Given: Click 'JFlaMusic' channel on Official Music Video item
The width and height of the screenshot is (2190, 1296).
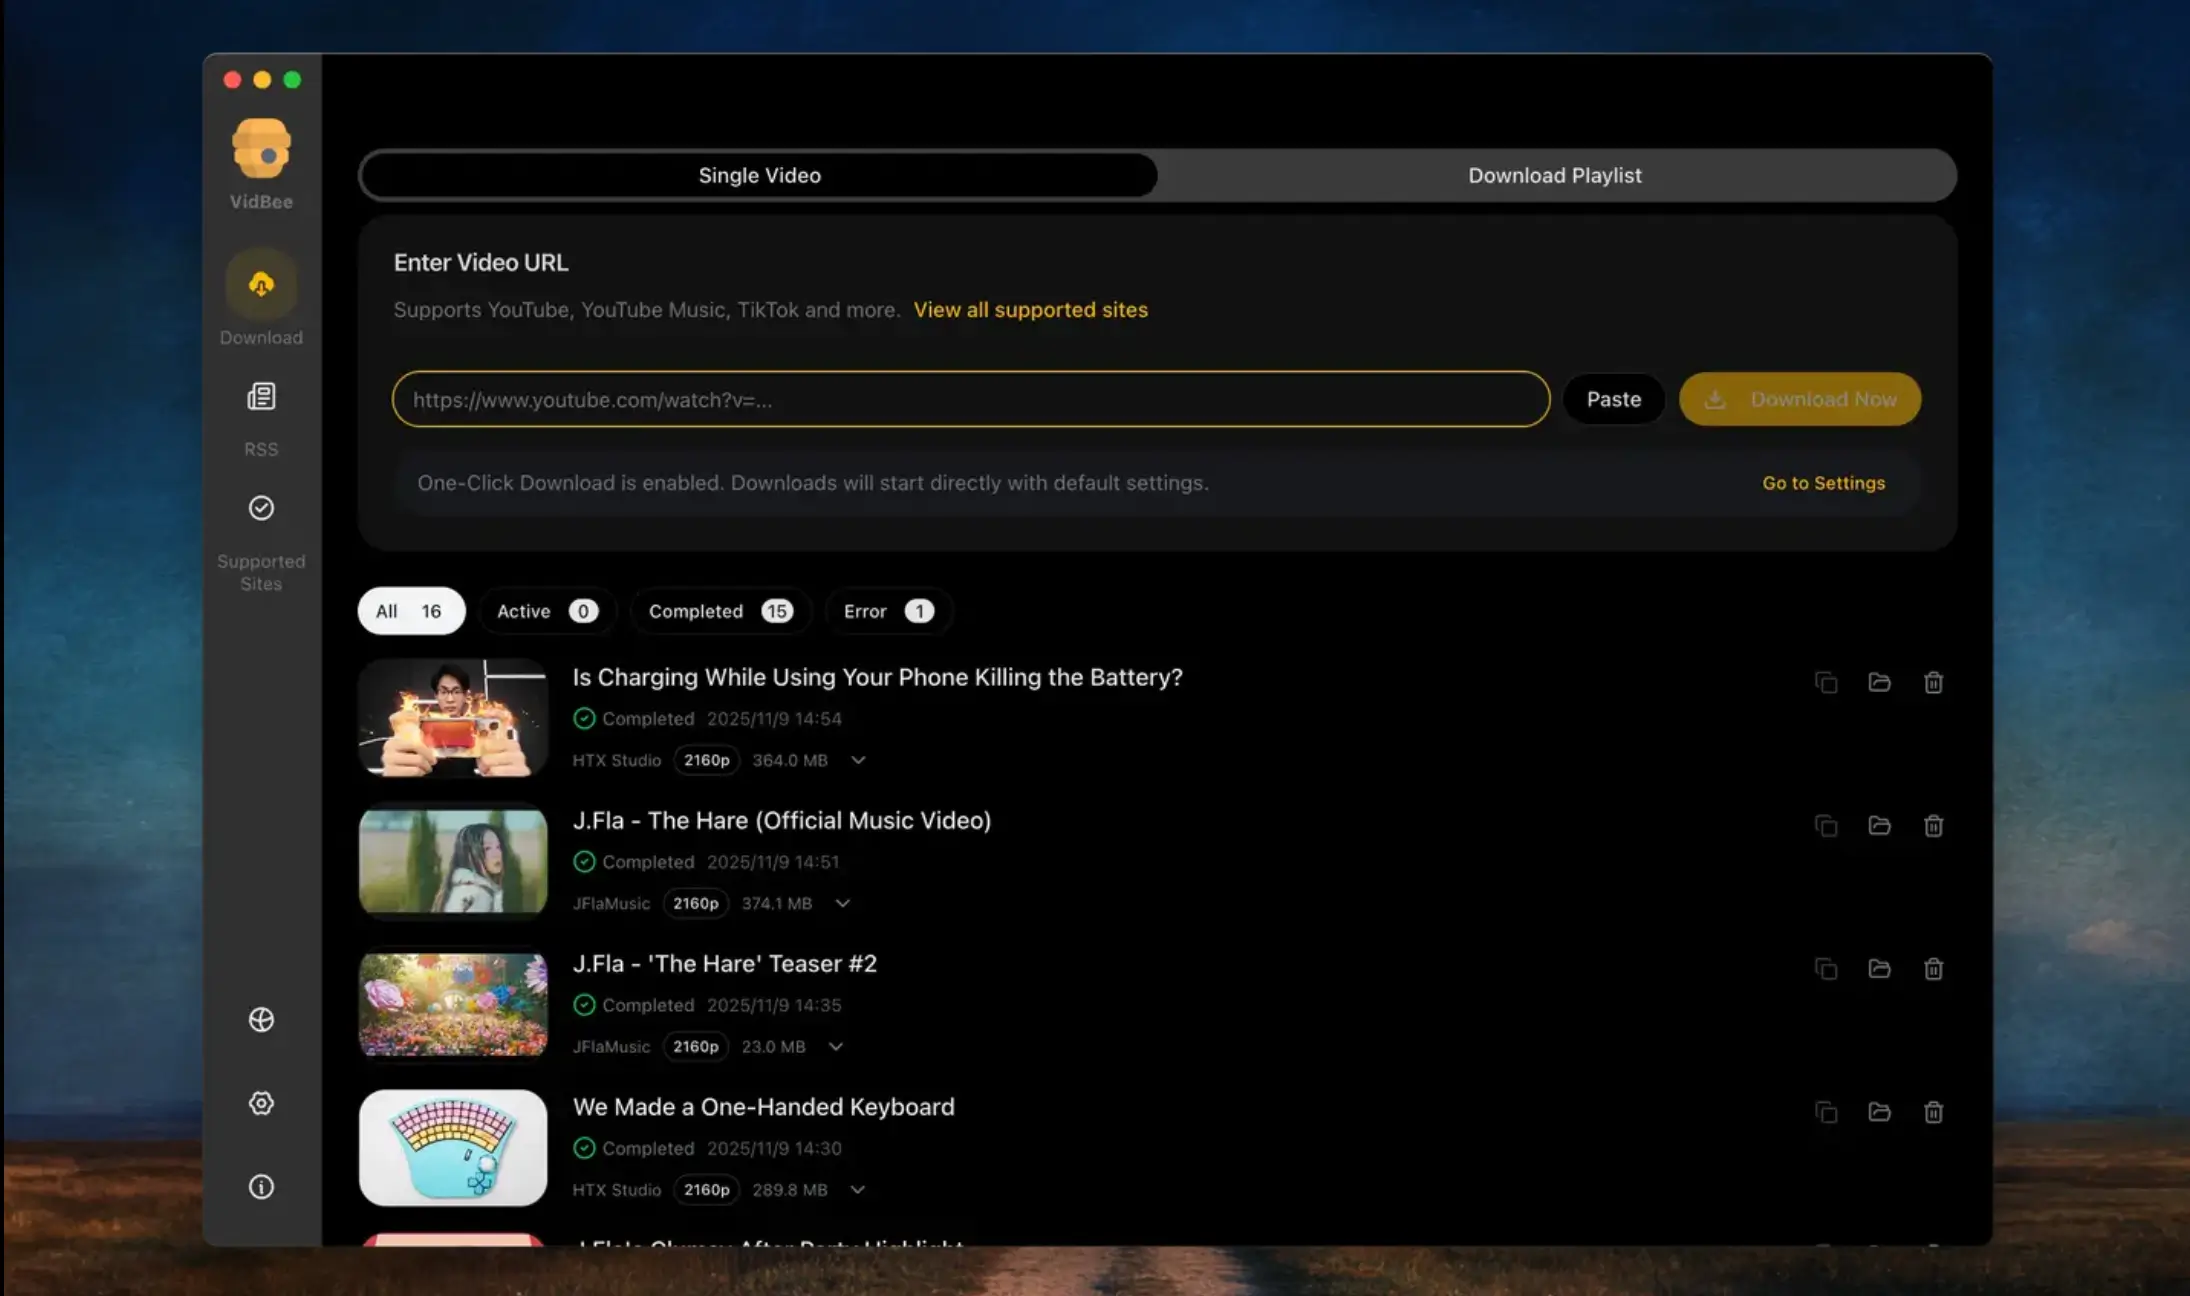Looking at the screenshot, I should (611, 903).
